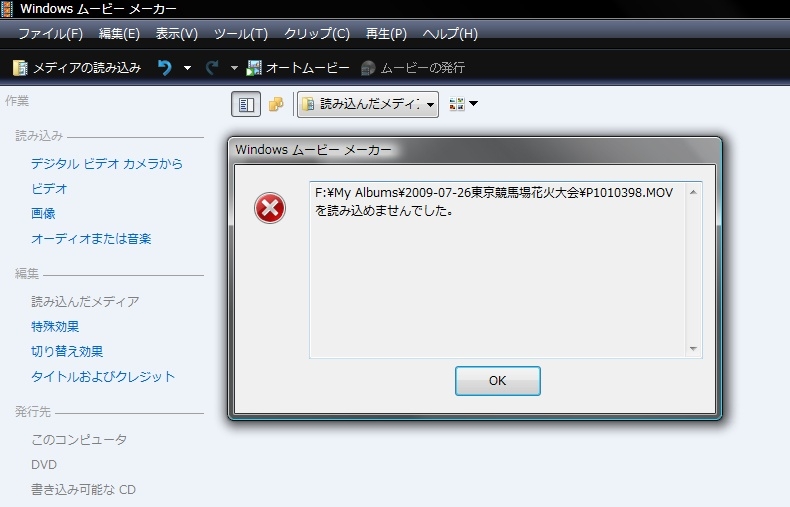Click the ビデオ import link
Screen dimensions: 790x507
click(49, 189)
